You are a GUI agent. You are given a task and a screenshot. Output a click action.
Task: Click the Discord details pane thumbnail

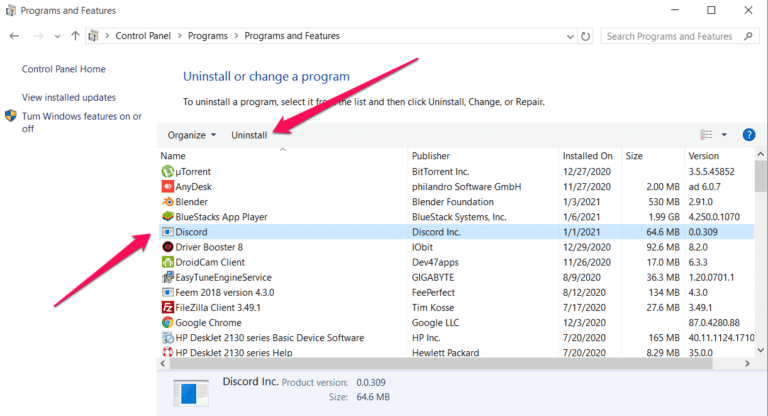[x=191, y=393]
